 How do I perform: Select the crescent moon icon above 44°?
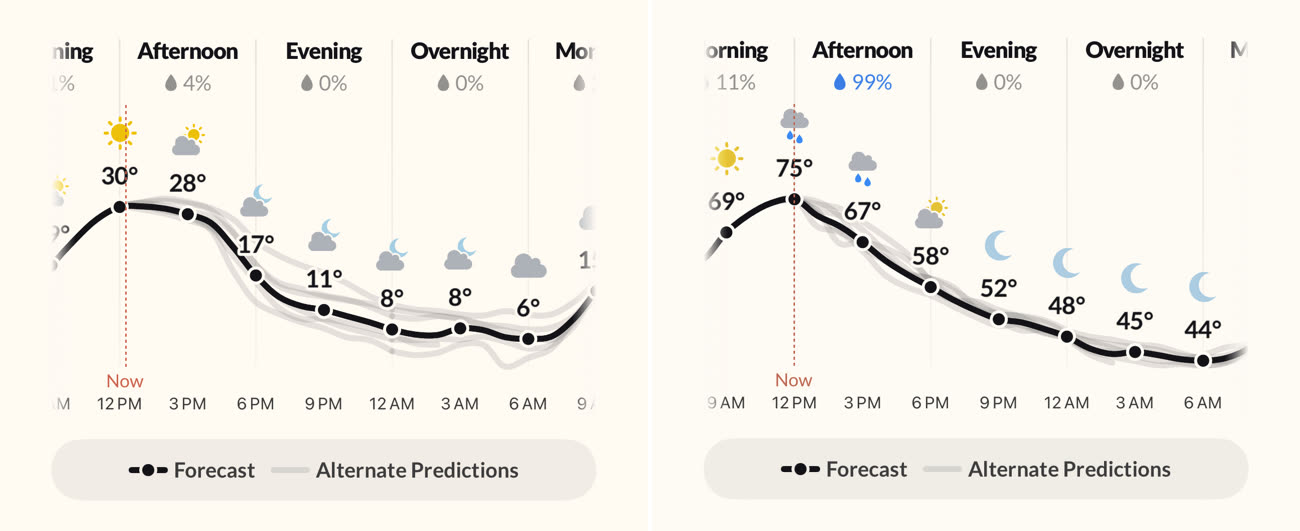[x=1203, y=287]
